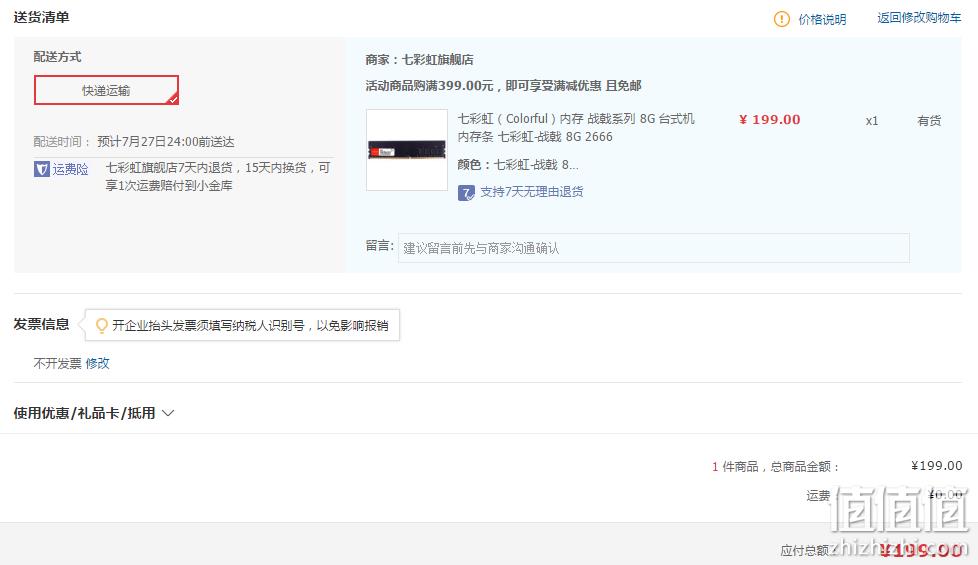
Task: Open the 七彩虹 Colorful 8G memory product title
Action: coord(576,127)
